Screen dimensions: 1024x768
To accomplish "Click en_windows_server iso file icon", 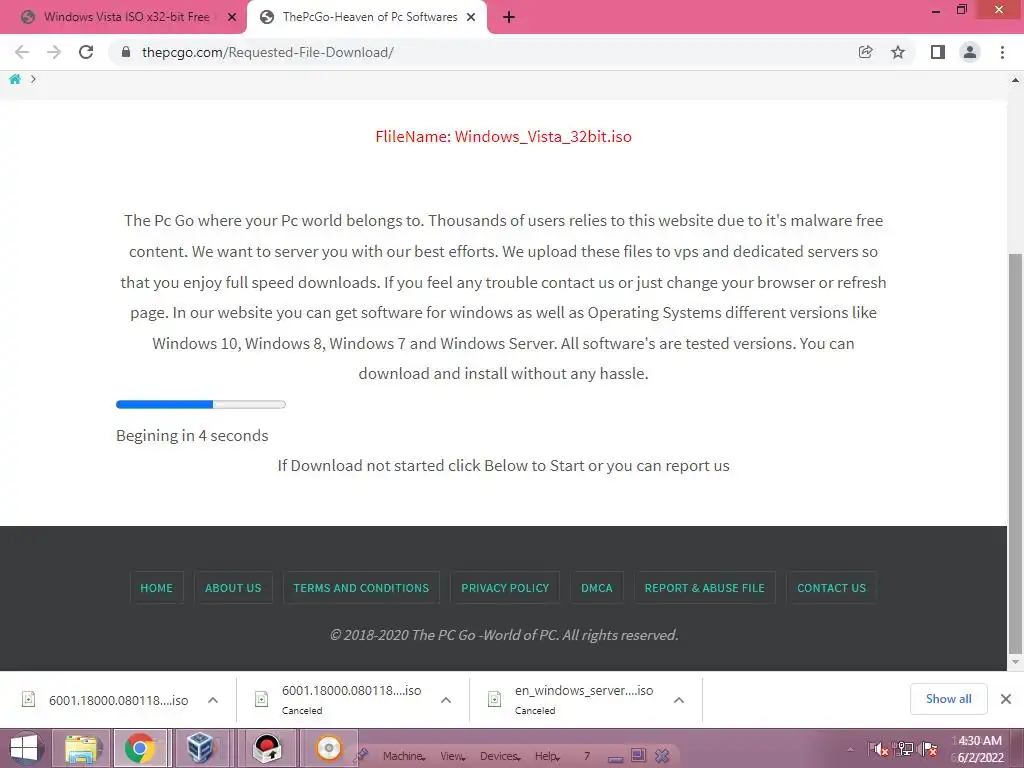I will pos(494,699).
